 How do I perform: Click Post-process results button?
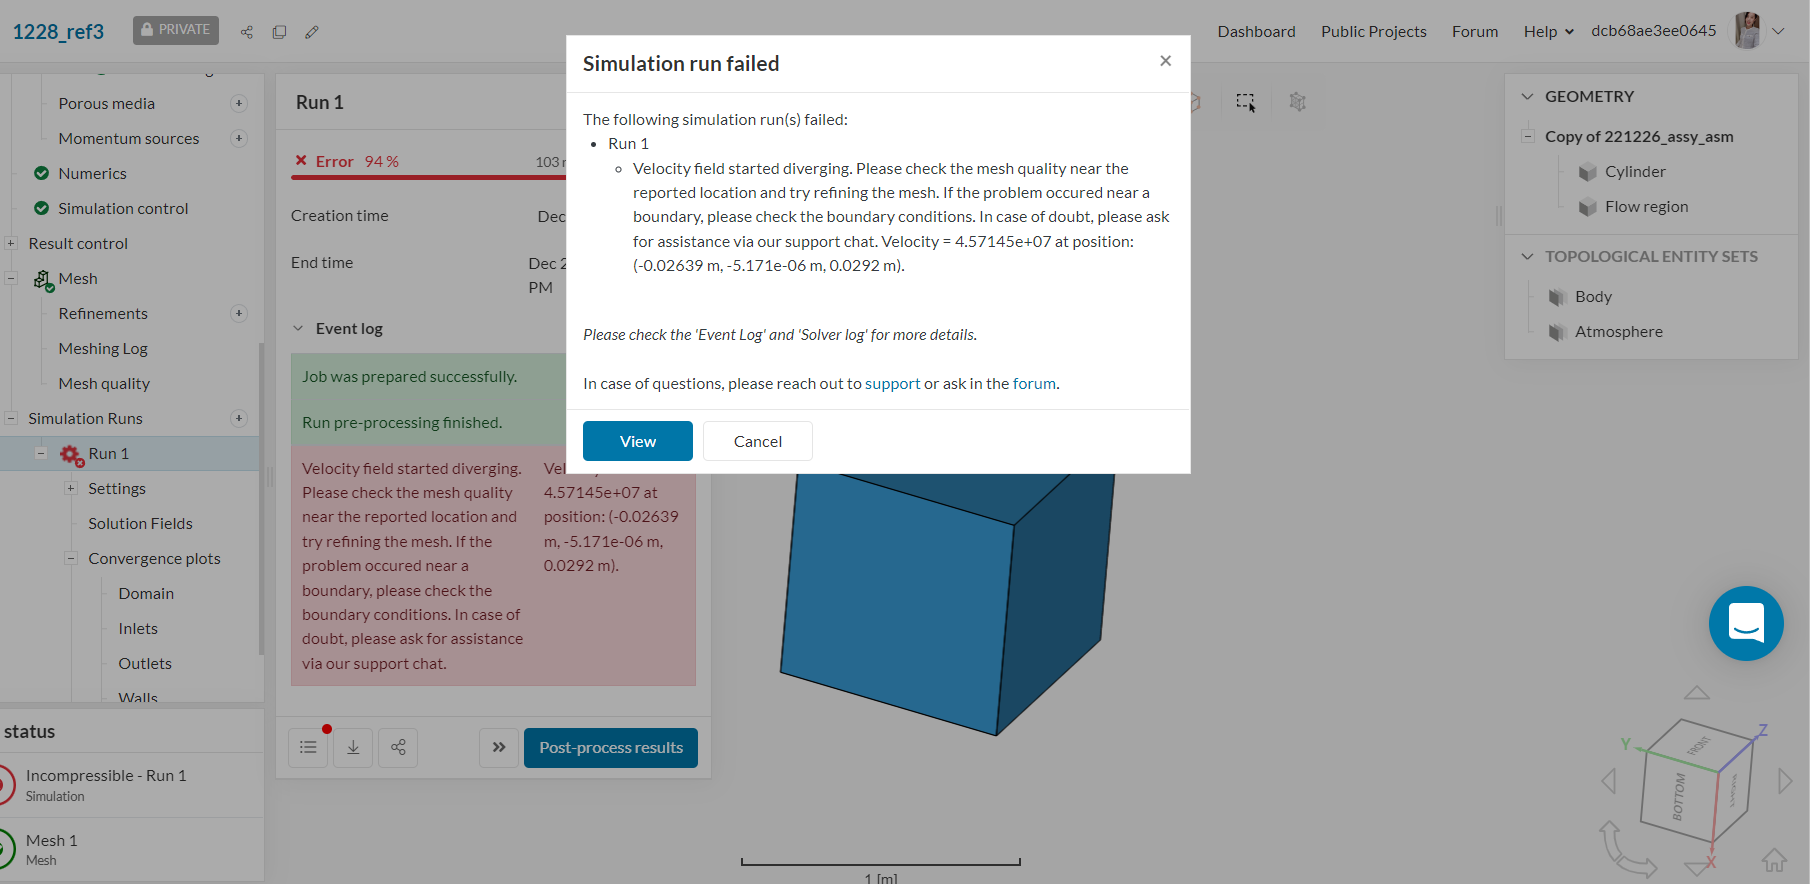click(x=611, y=748)
